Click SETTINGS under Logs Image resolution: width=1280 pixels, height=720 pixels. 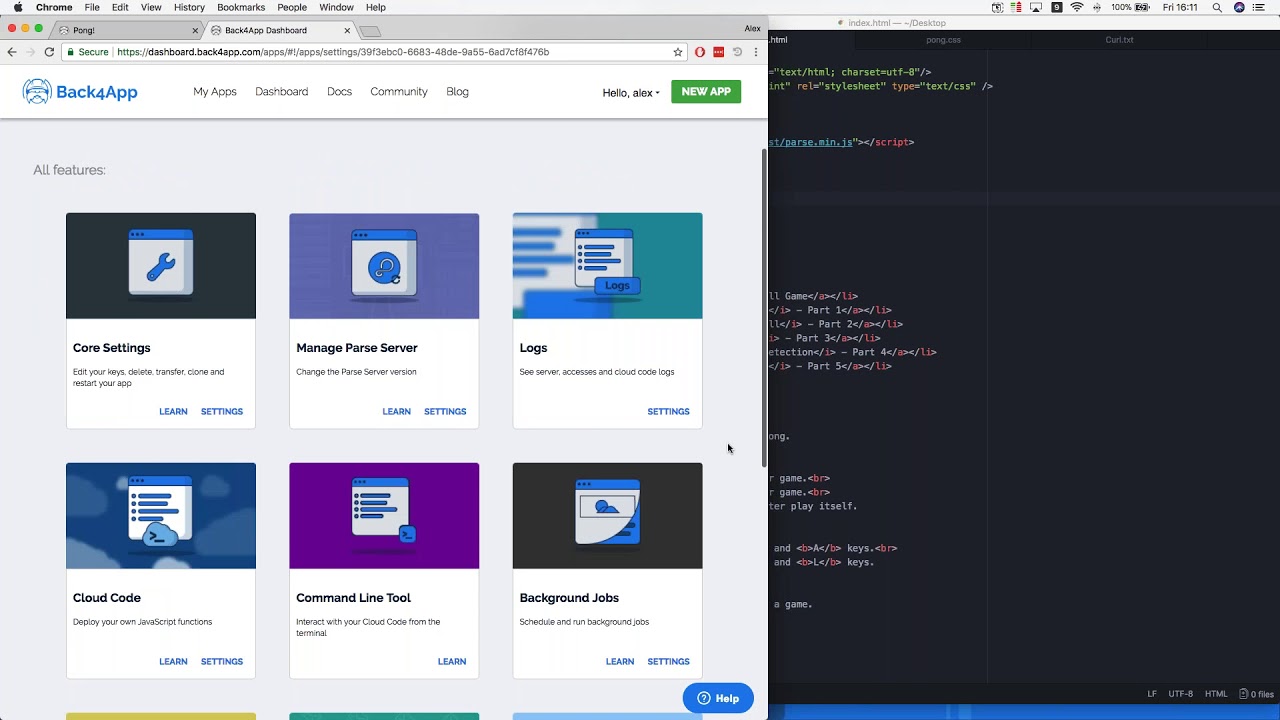click(668, 412)
